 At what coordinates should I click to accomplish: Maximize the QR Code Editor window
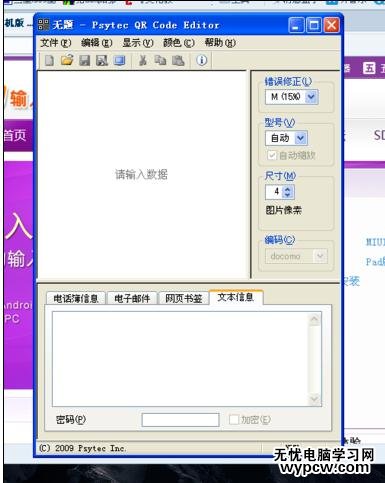314,25
